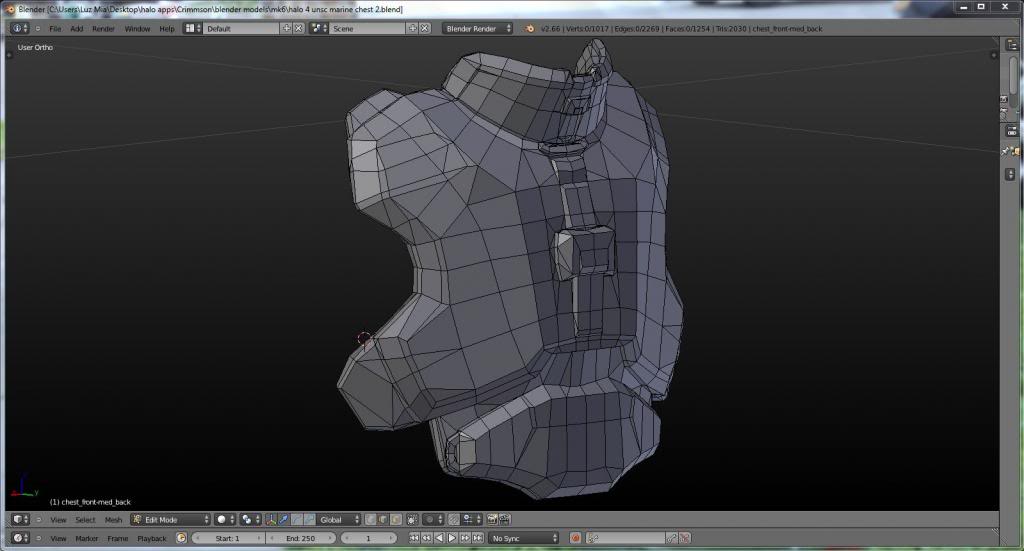Viewport: 1024px width, 551px height.
Task: Open the Add menu
Action: point(76,29)
